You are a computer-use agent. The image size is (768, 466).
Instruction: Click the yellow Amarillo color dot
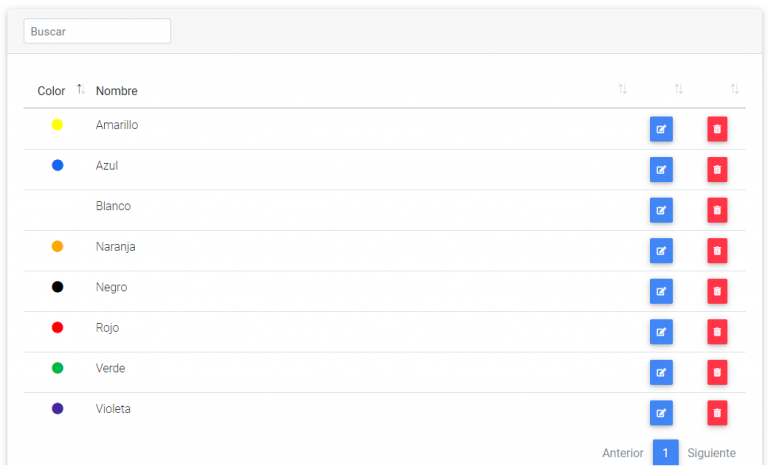(57, 125)
